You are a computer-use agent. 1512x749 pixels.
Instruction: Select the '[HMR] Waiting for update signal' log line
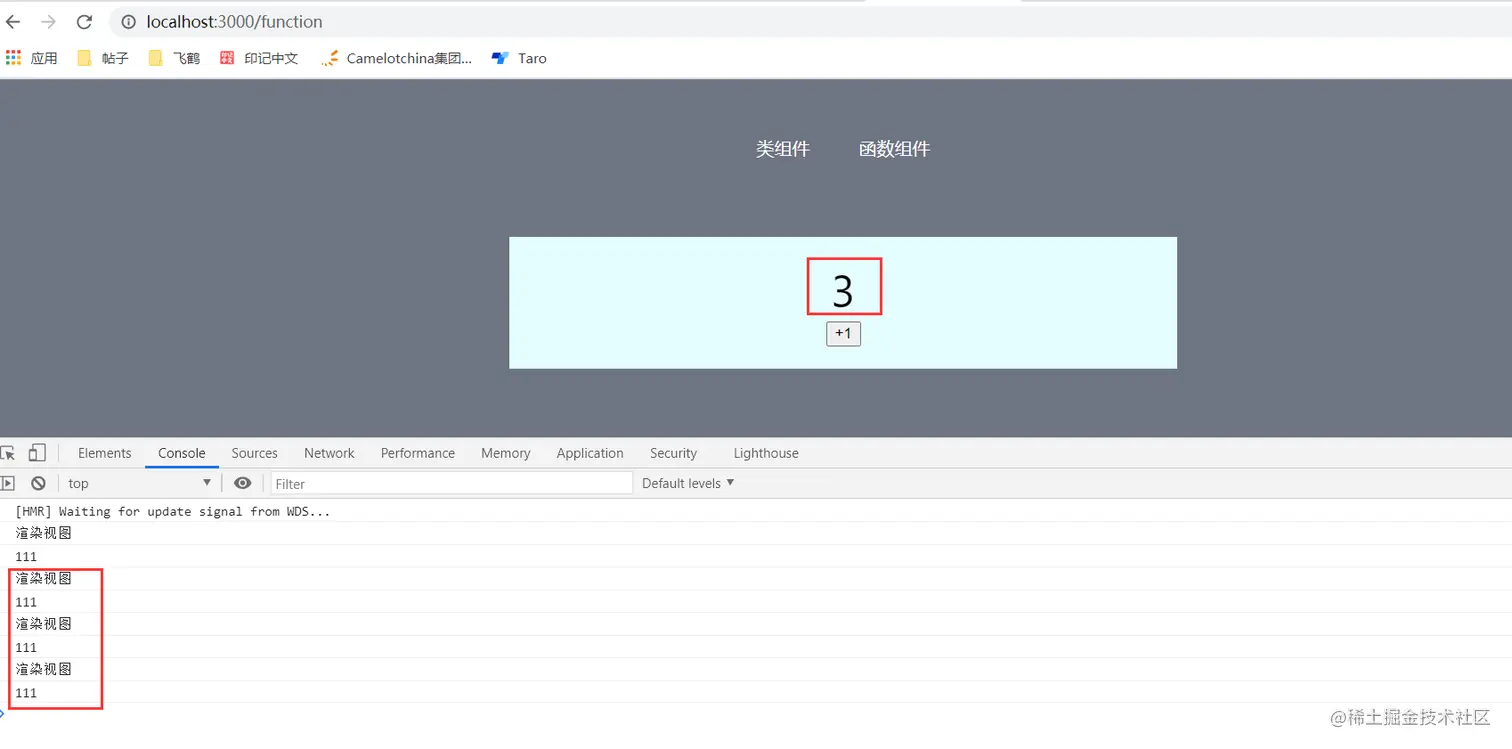(x=172, y=511)
